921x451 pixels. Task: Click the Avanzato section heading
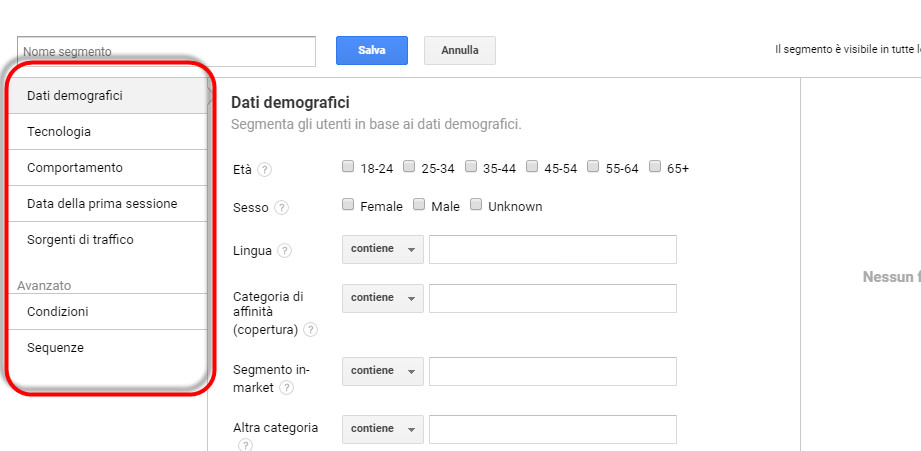(x=44, y=285)
